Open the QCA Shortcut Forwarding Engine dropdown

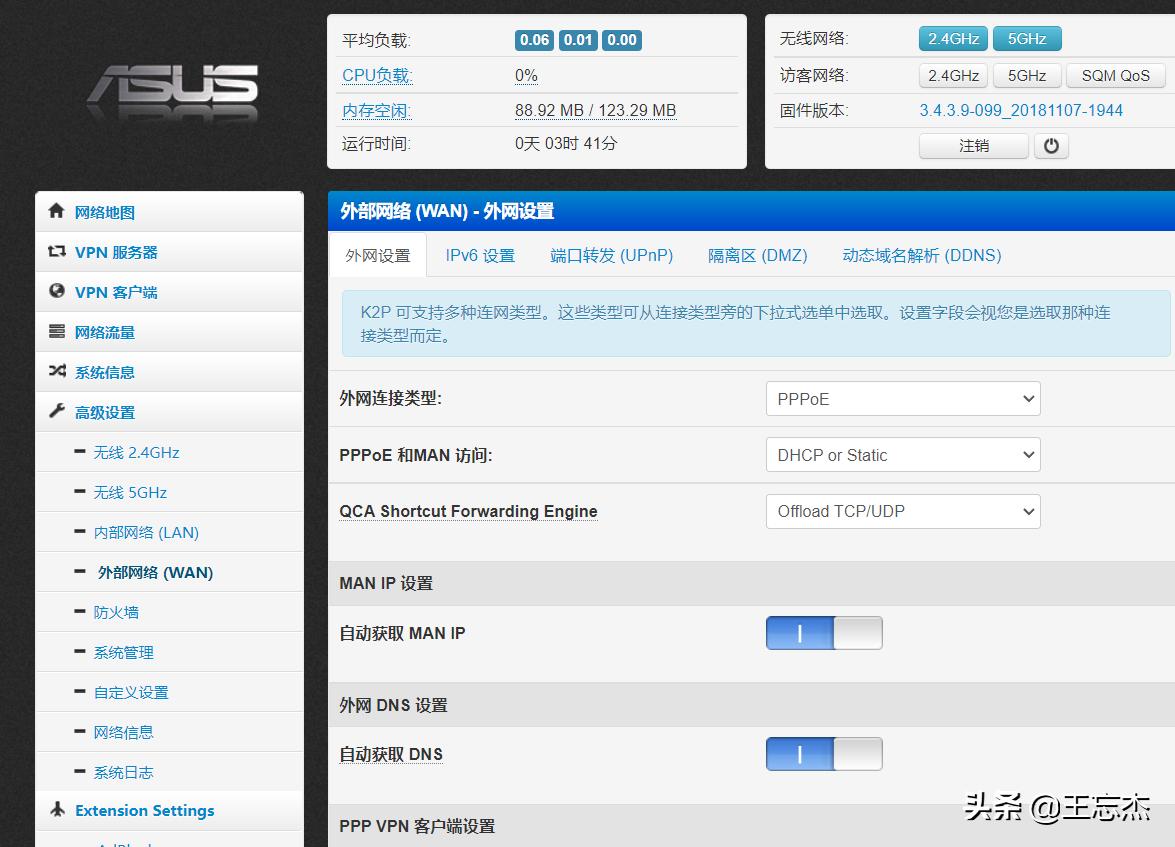[902, 511]
